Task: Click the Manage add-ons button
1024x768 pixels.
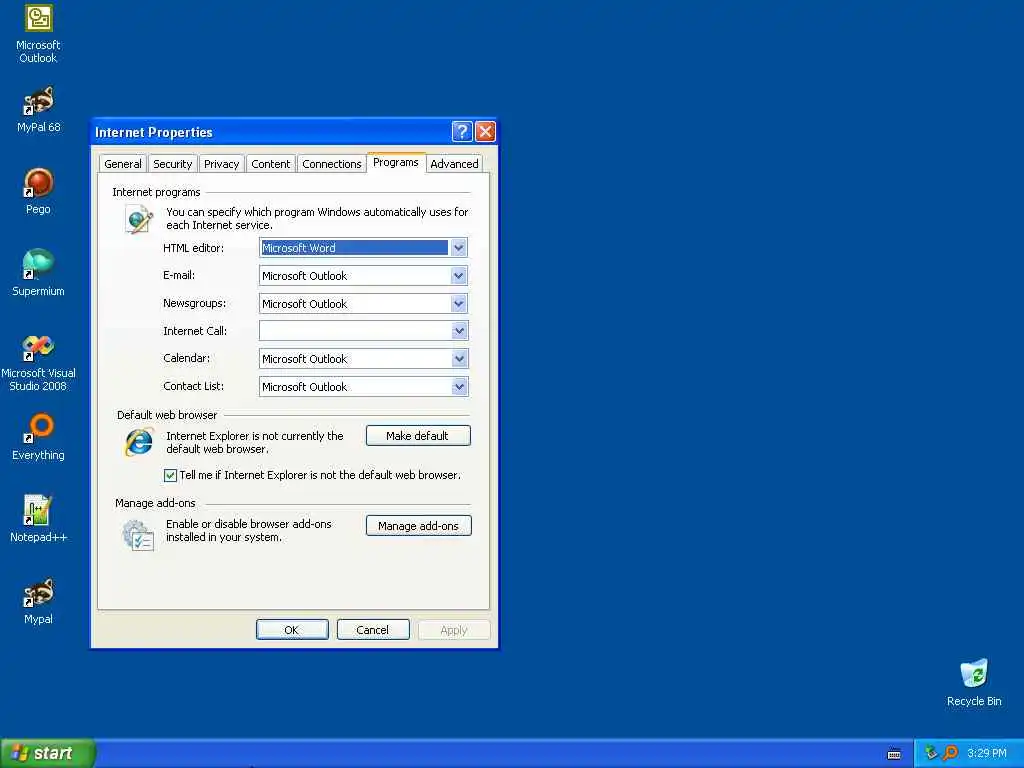Action: click(419, 526)
